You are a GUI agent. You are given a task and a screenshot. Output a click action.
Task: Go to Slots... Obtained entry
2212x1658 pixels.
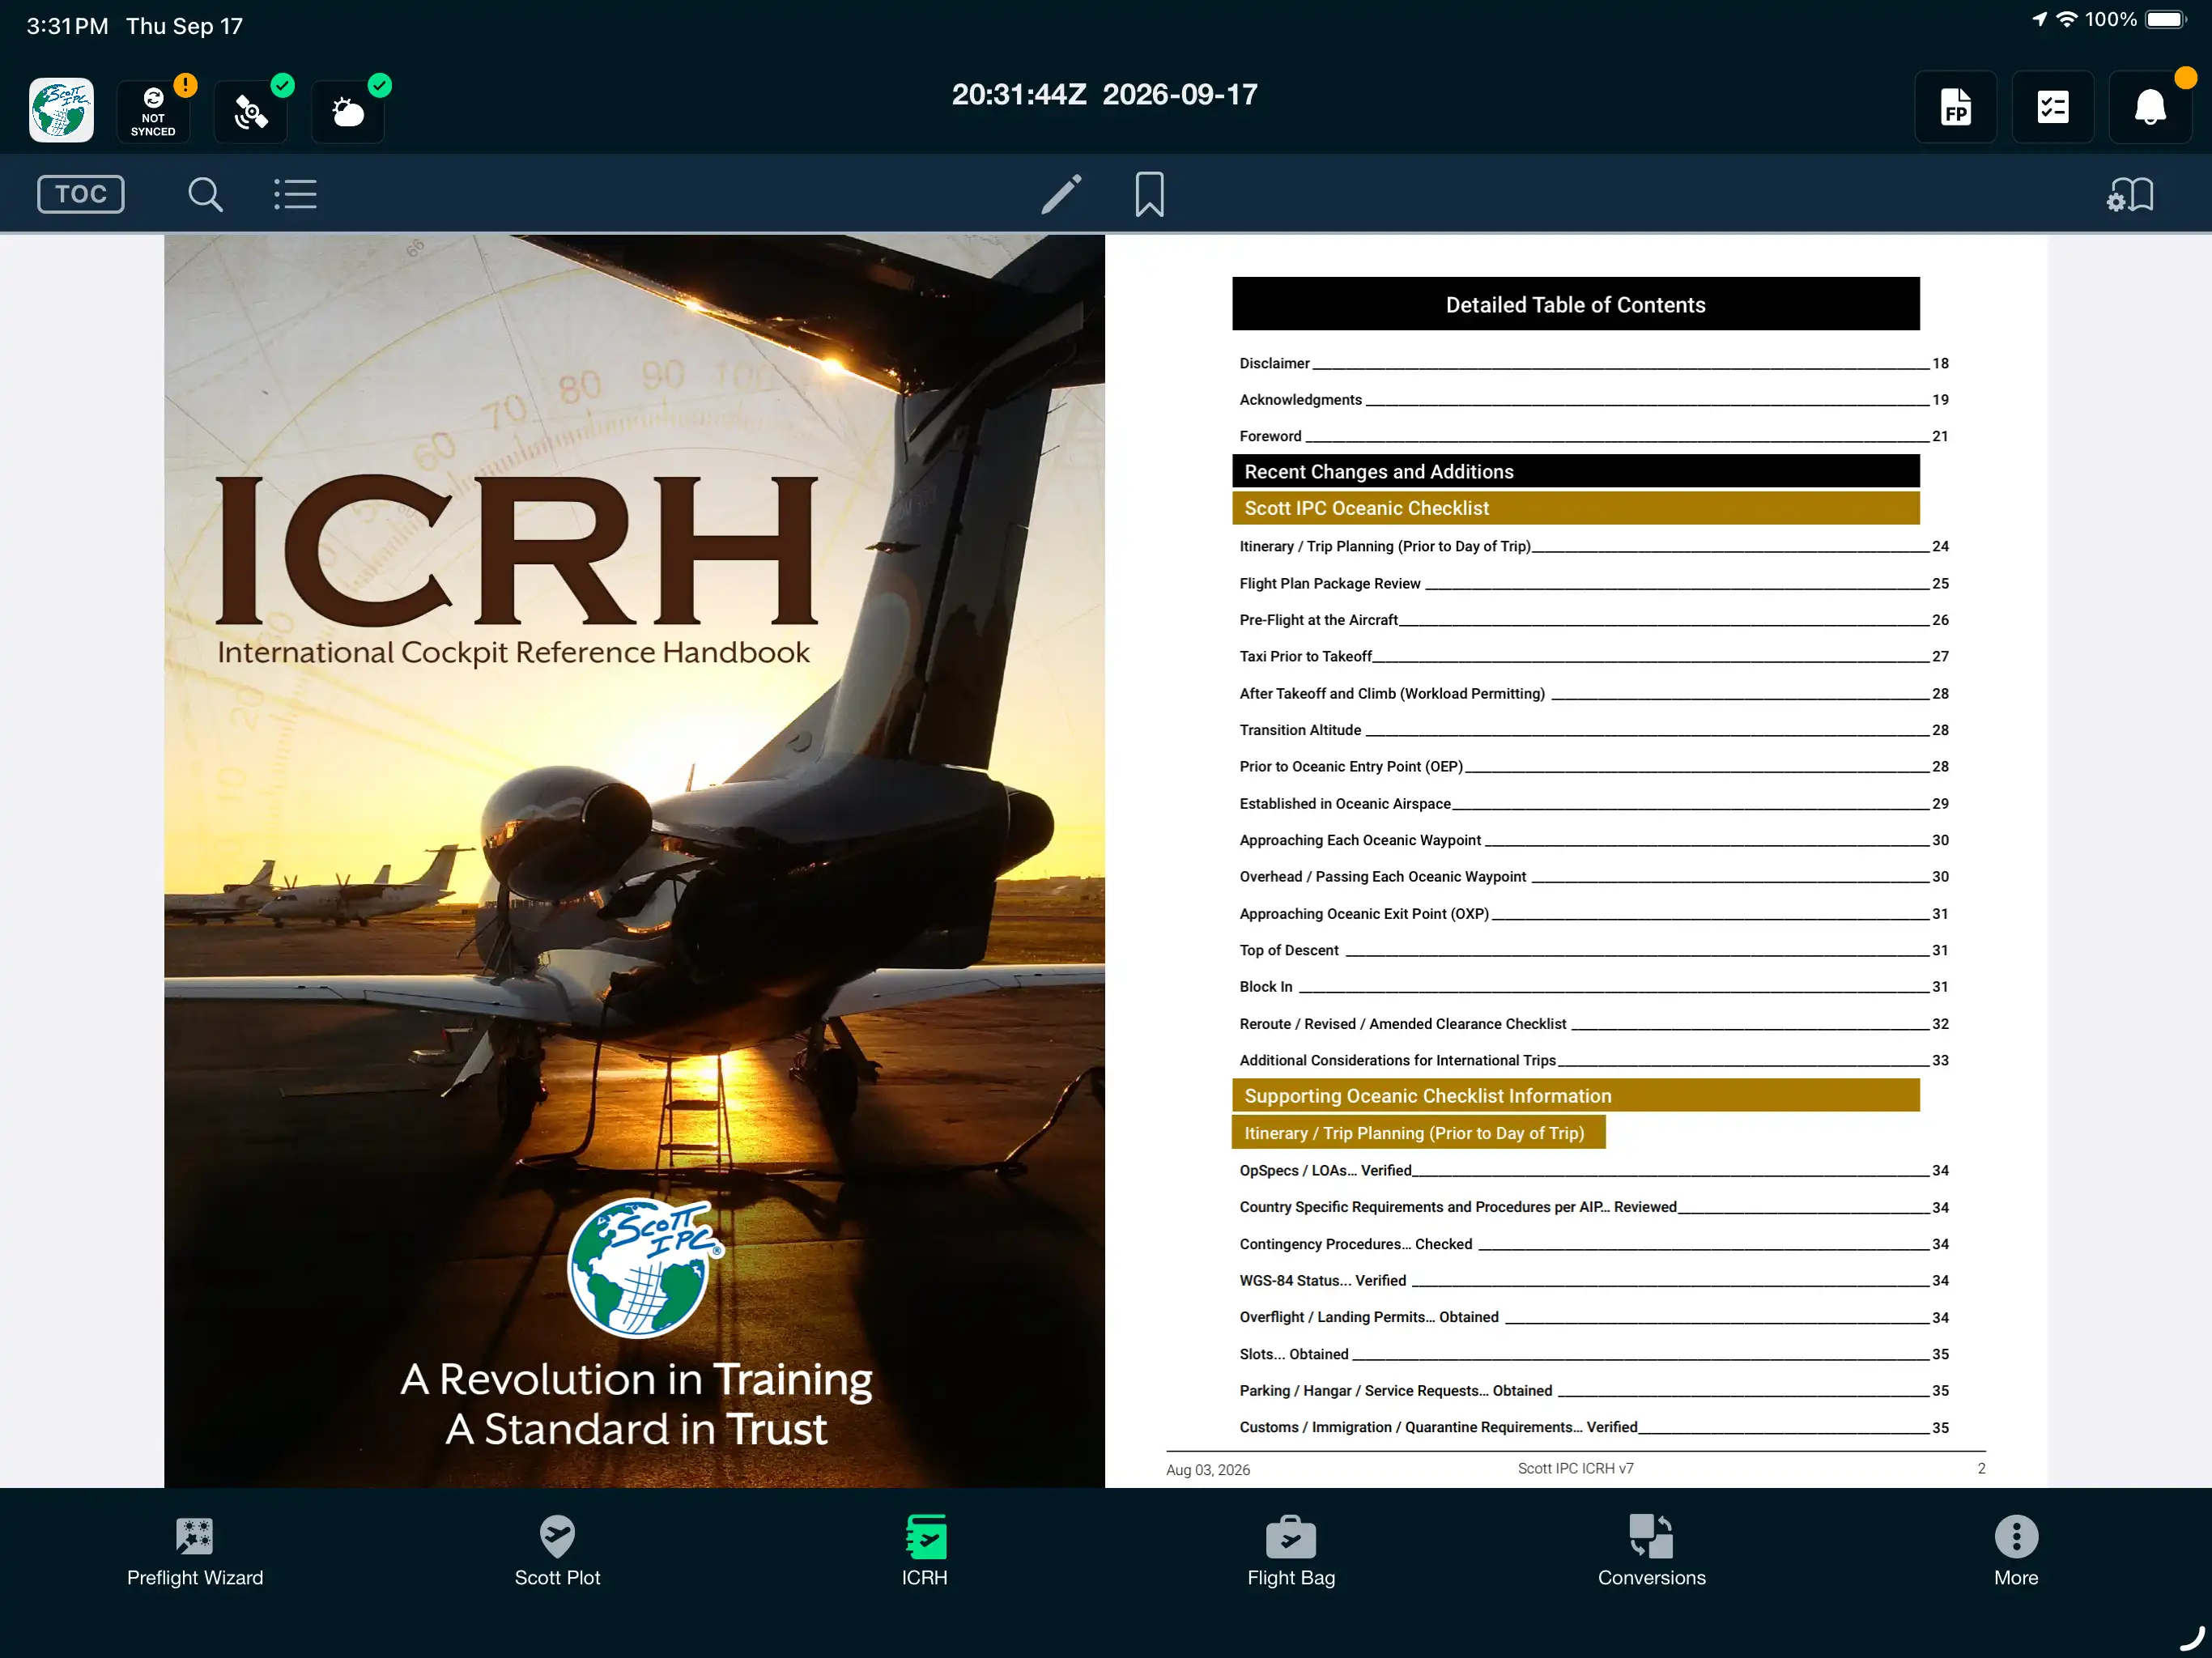click(1593, 1354)
